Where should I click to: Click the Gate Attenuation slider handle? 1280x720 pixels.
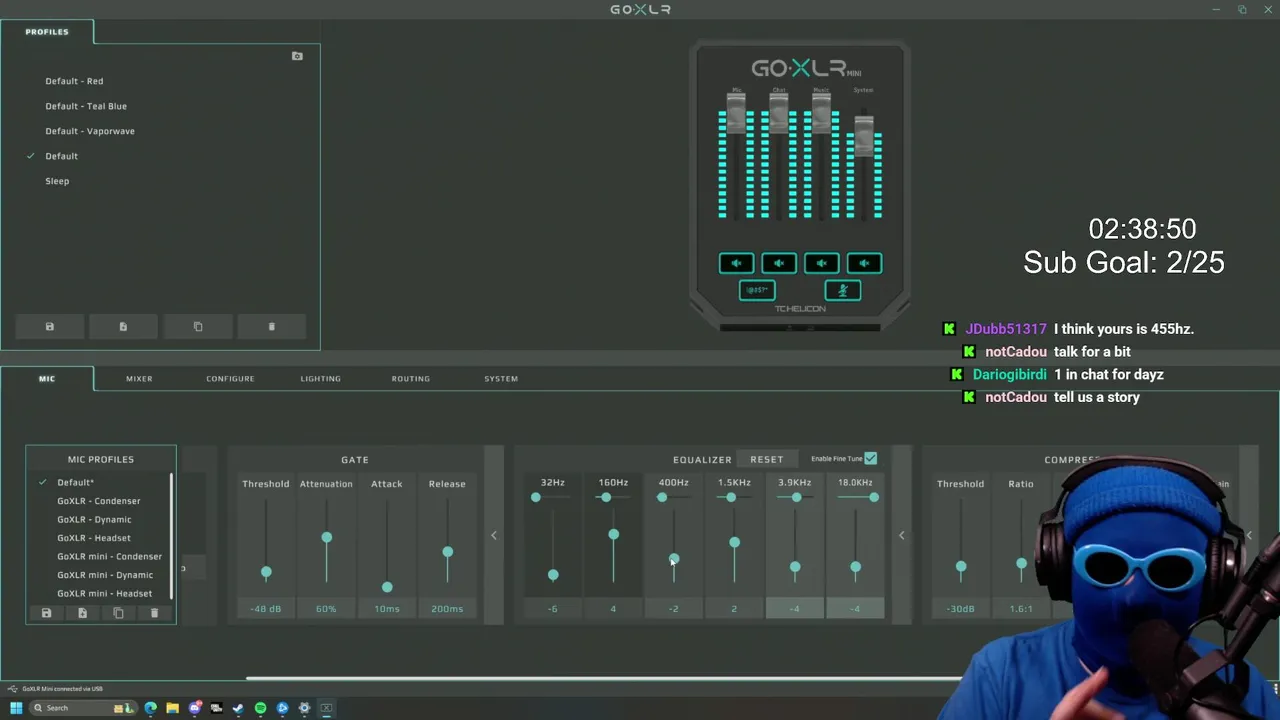pos(326,538)
